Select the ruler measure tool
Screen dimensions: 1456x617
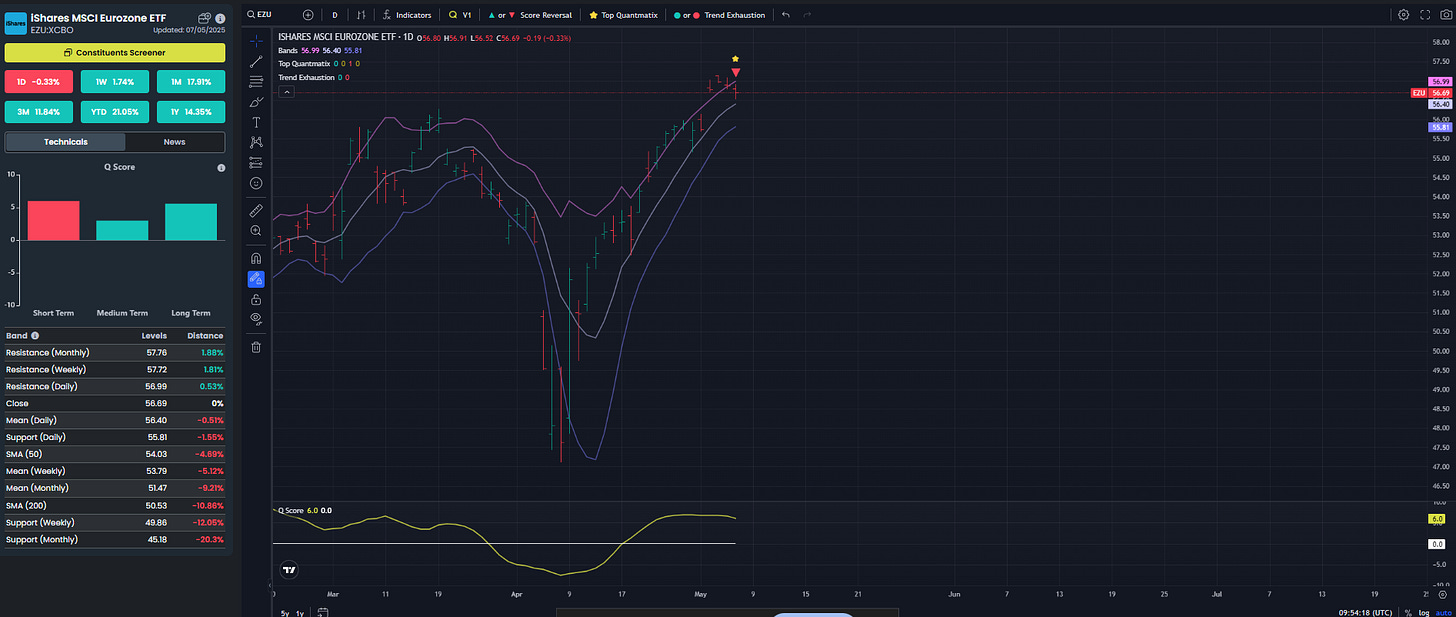click(257, 210)
